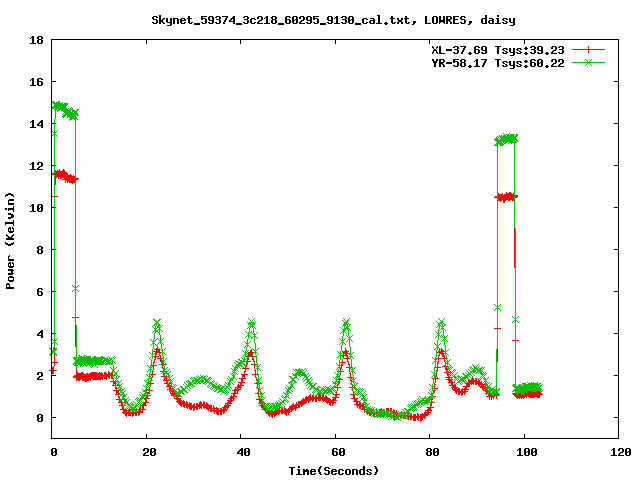Click the x-axis tick label 80
This screenshot has height=480, width=640.
(433, 452)
